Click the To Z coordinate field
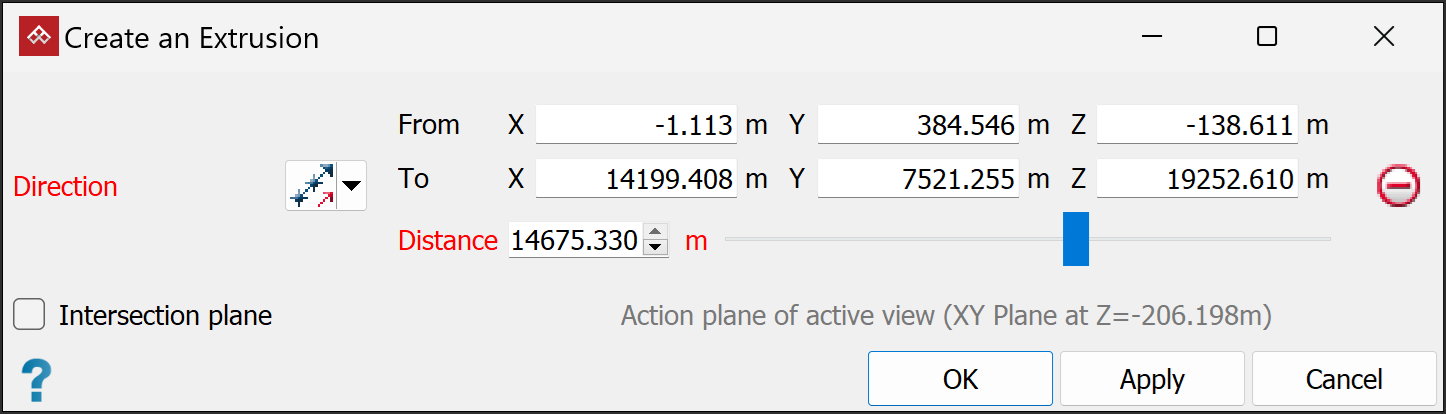The height and width of the screenshot is (414, 1446). coord(1197,179)
